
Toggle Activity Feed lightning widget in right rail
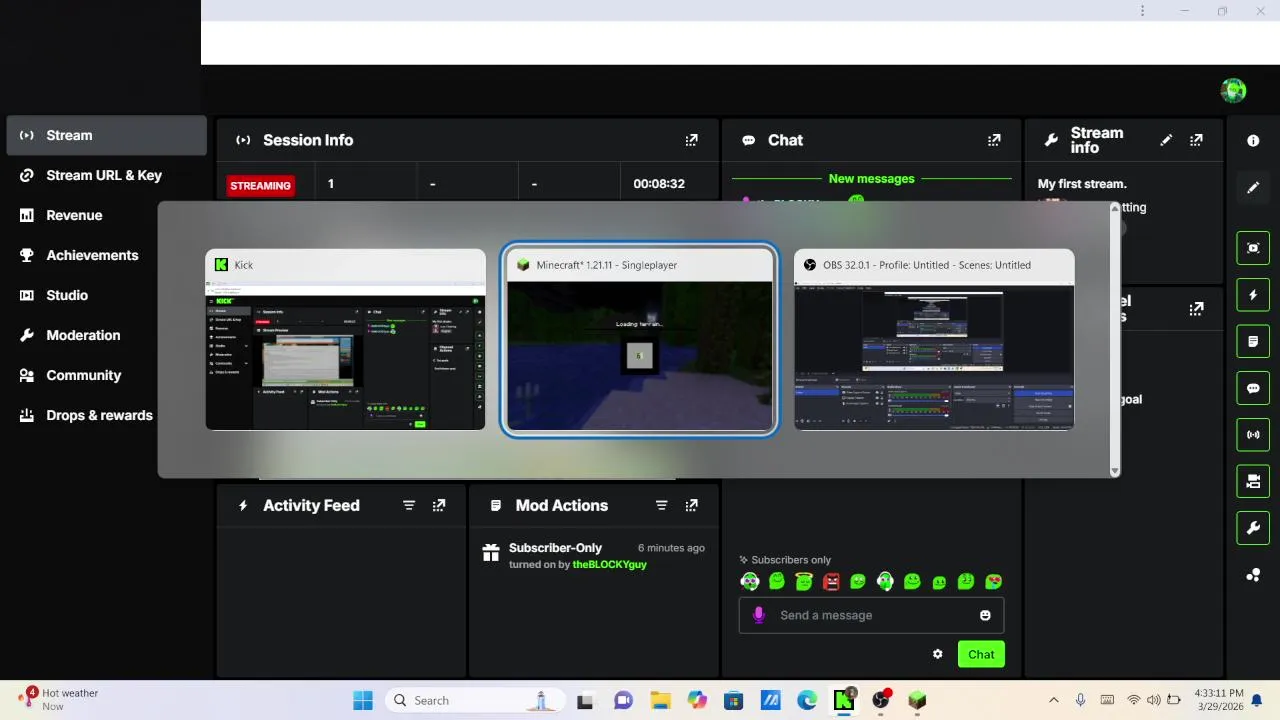tap(1253, 295)
